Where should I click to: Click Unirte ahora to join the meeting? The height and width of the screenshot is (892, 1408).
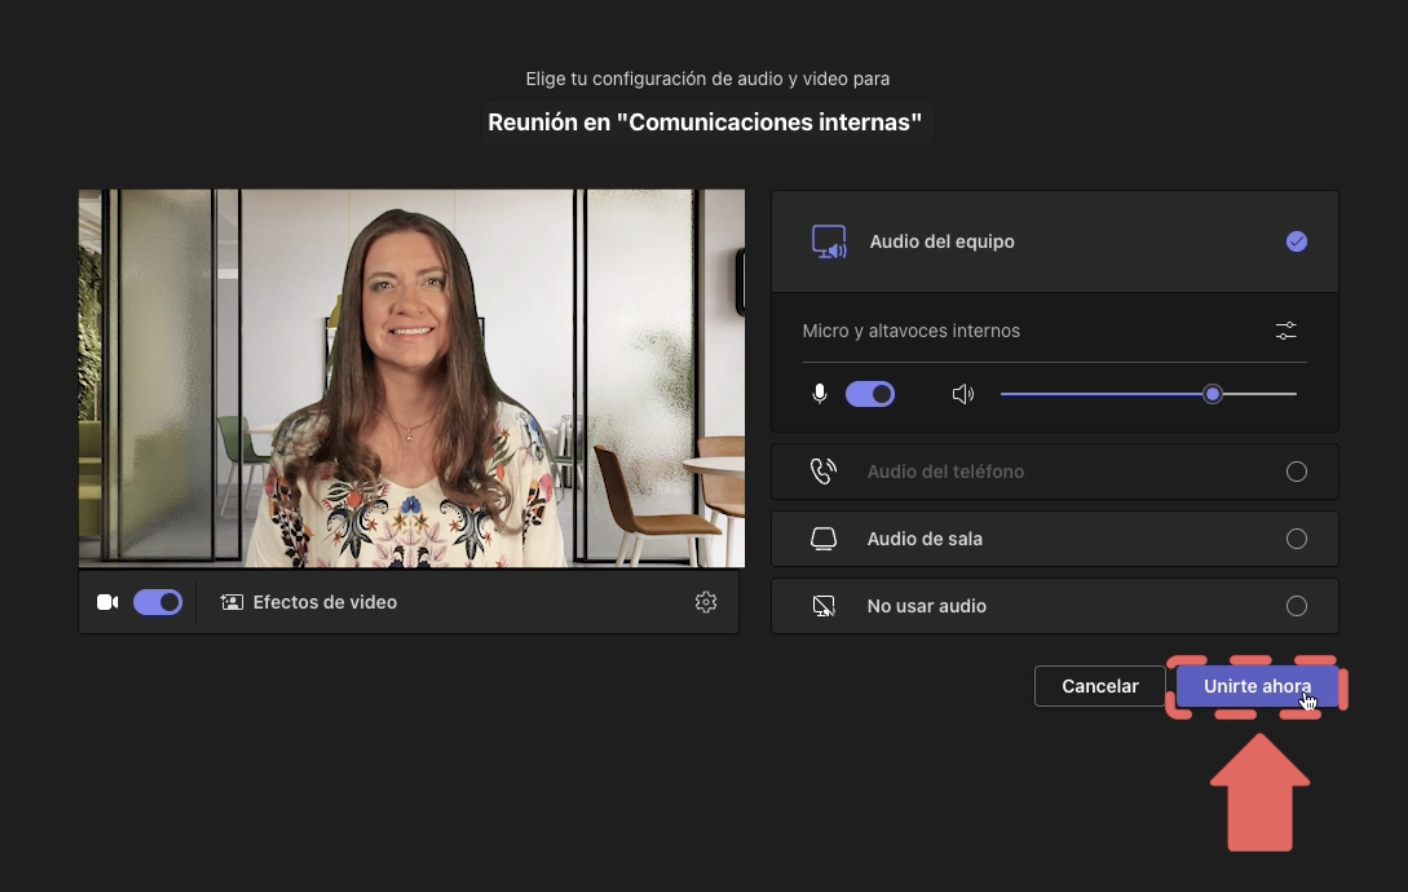(x=1256, y=686)
